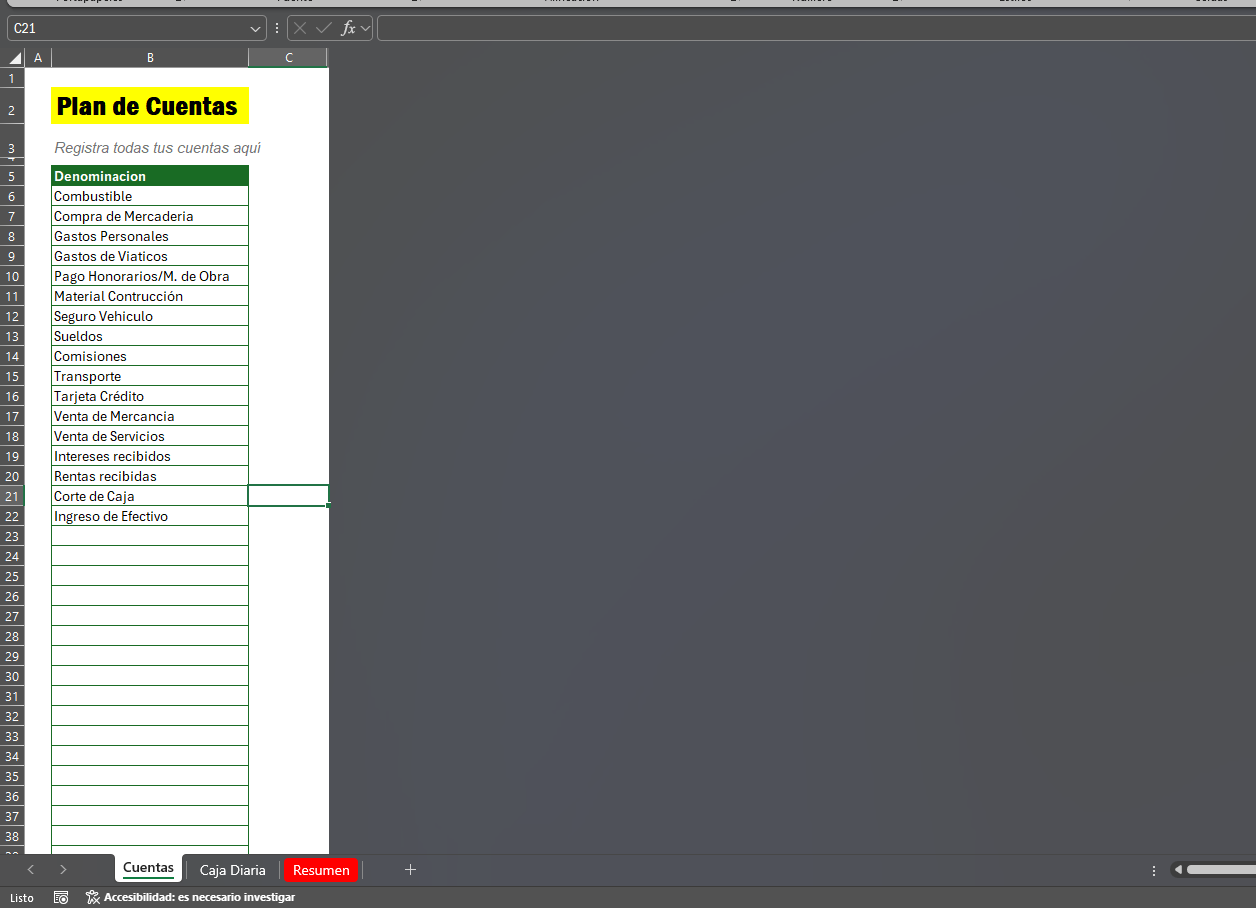This screenshot has width=1256, height=908.
Task: Click the Enter checkmark icon in formula bar
Action: point(323,28)
